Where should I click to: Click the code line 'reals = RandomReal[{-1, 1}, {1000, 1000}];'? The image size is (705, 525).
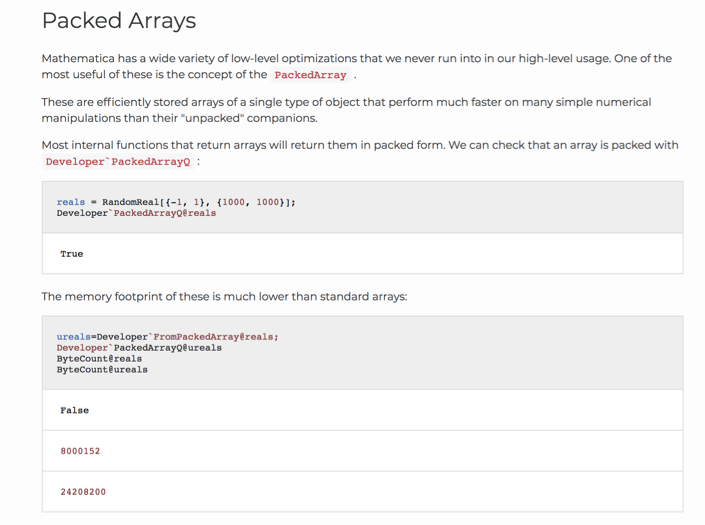[176, 202]
